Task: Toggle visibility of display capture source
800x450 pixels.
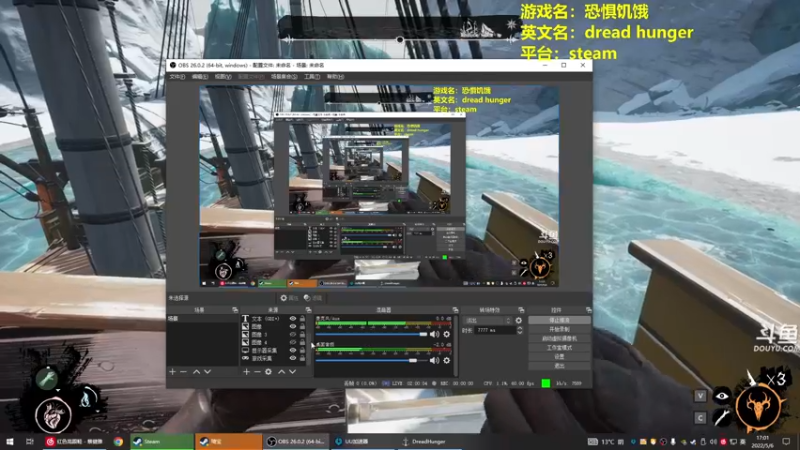Action: [293, 351]
